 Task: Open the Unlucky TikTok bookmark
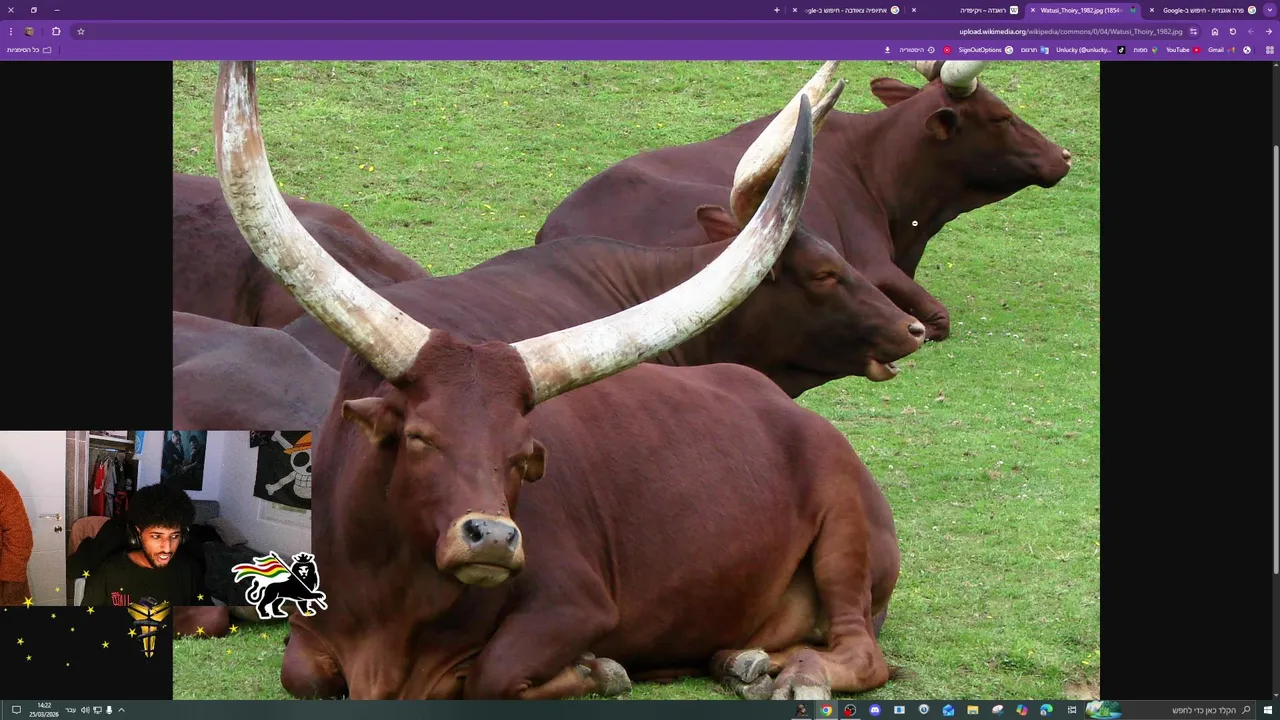pos(1091,50)
